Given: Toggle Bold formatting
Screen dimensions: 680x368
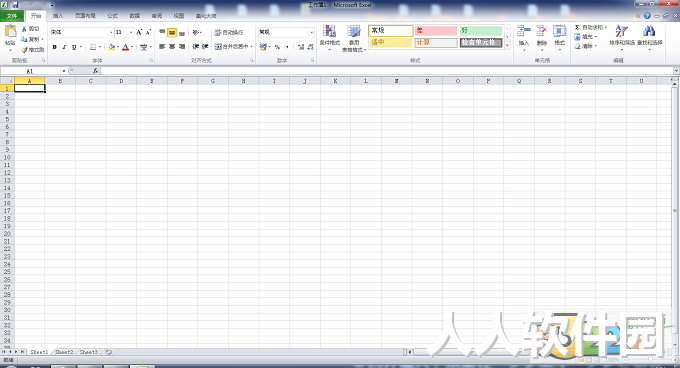Looking at the screenshot, I should [55, 47].
